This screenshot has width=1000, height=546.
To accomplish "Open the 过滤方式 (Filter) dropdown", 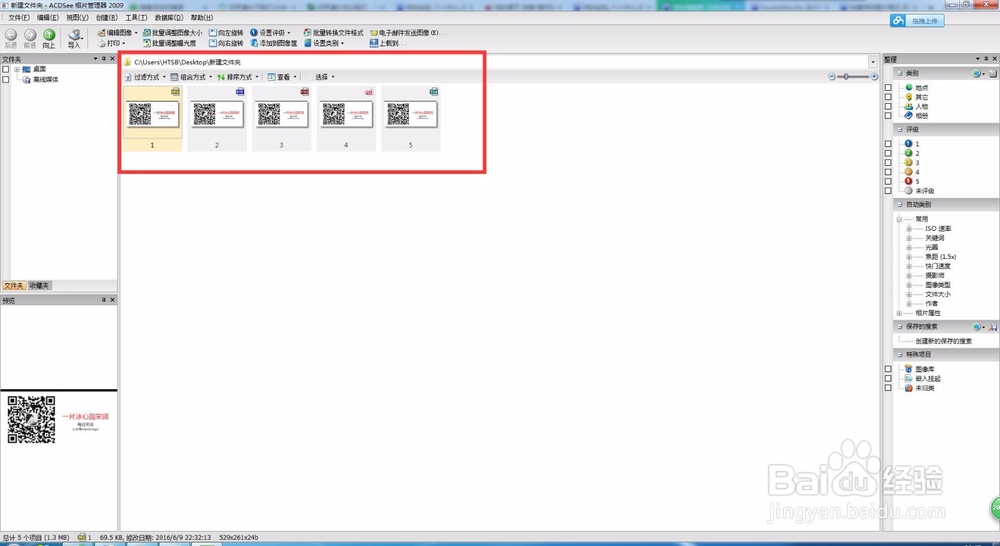I will point(145,77).
